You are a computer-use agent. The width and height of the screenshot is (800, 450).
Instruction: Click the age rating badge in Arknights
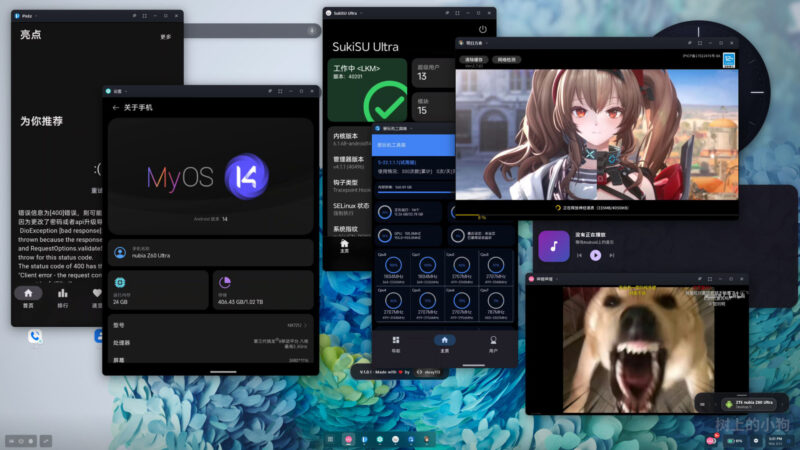click(729, 60)
